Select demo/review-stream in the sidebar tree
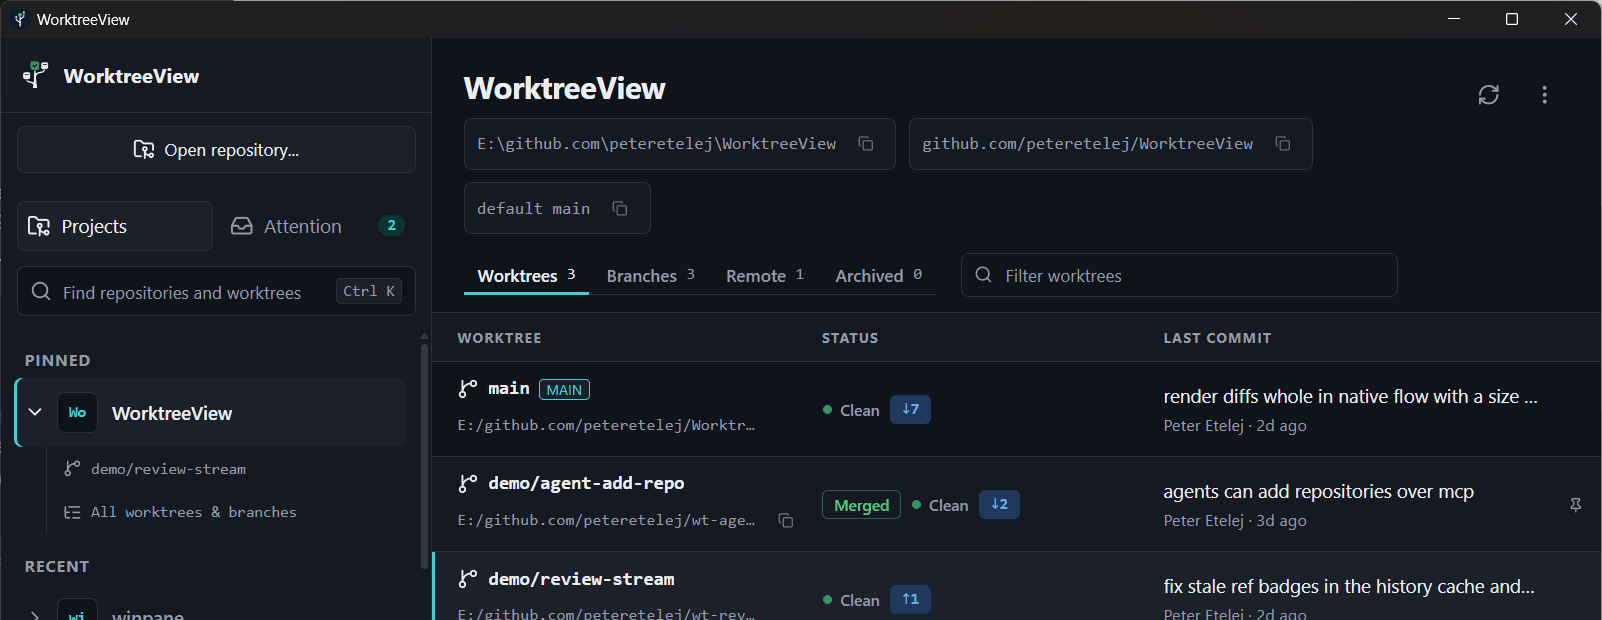Viewport: 1602px width, 620px height. pos(168,469)
